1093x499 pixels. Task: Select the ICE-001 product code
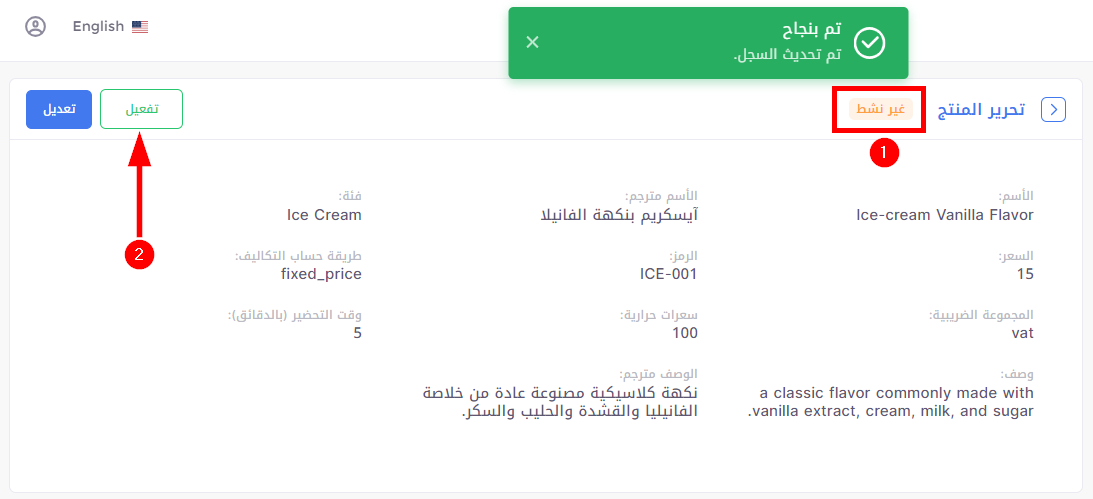[x=668, y=274]
